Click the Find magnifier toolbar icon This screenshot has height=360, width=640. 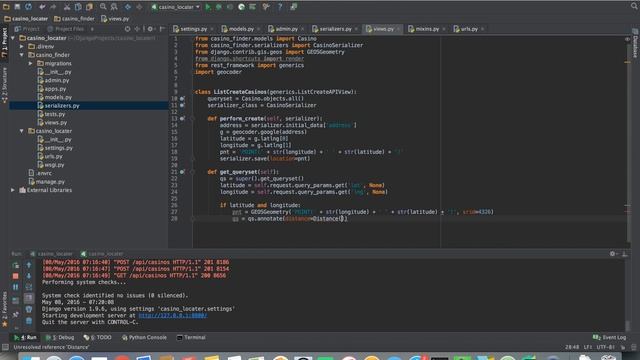point(103,7)
